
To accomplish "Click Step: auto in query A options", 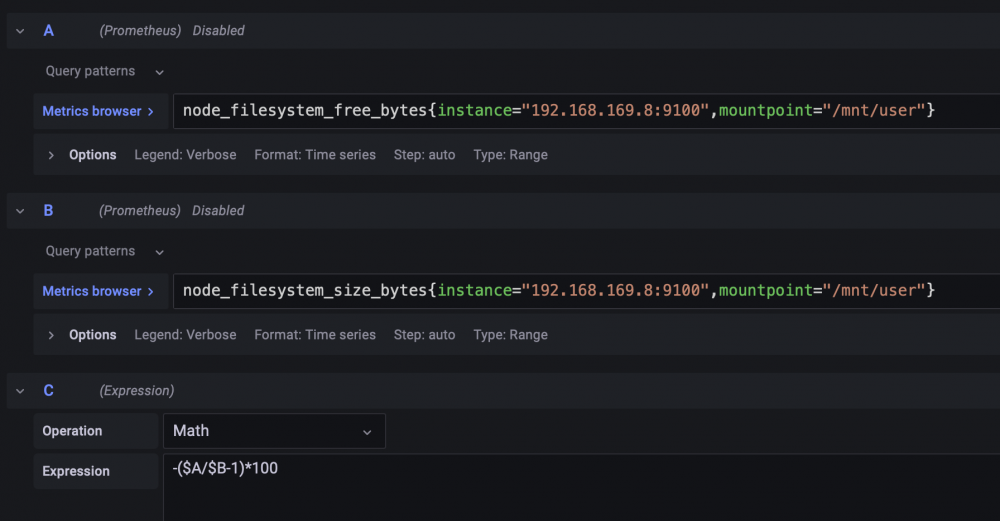I will tap(424, 155).
